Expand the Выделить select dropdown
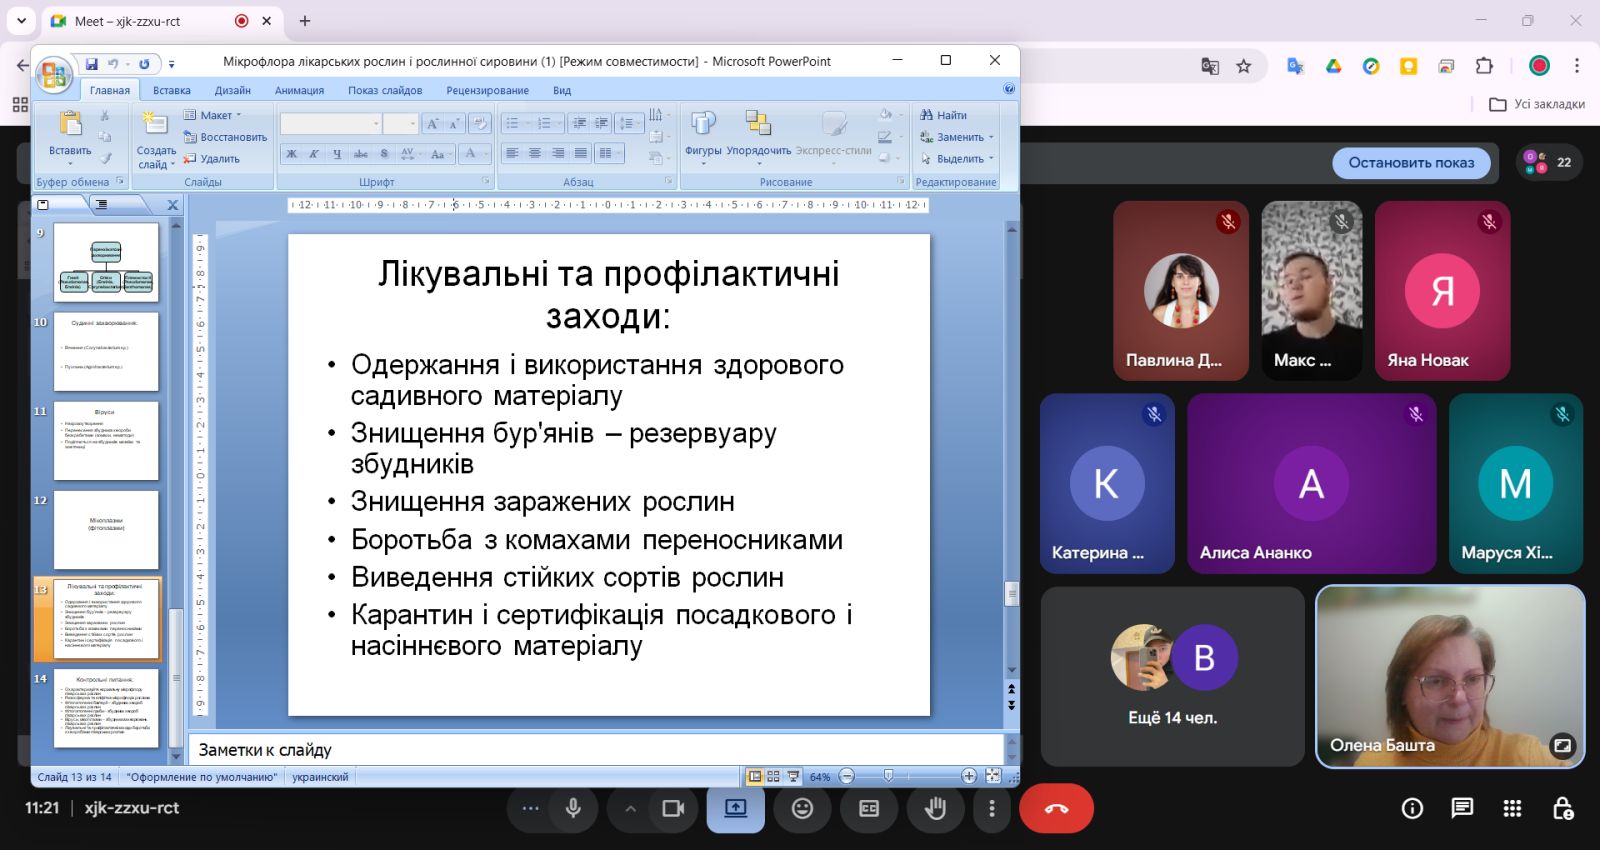 click(958, 159)
